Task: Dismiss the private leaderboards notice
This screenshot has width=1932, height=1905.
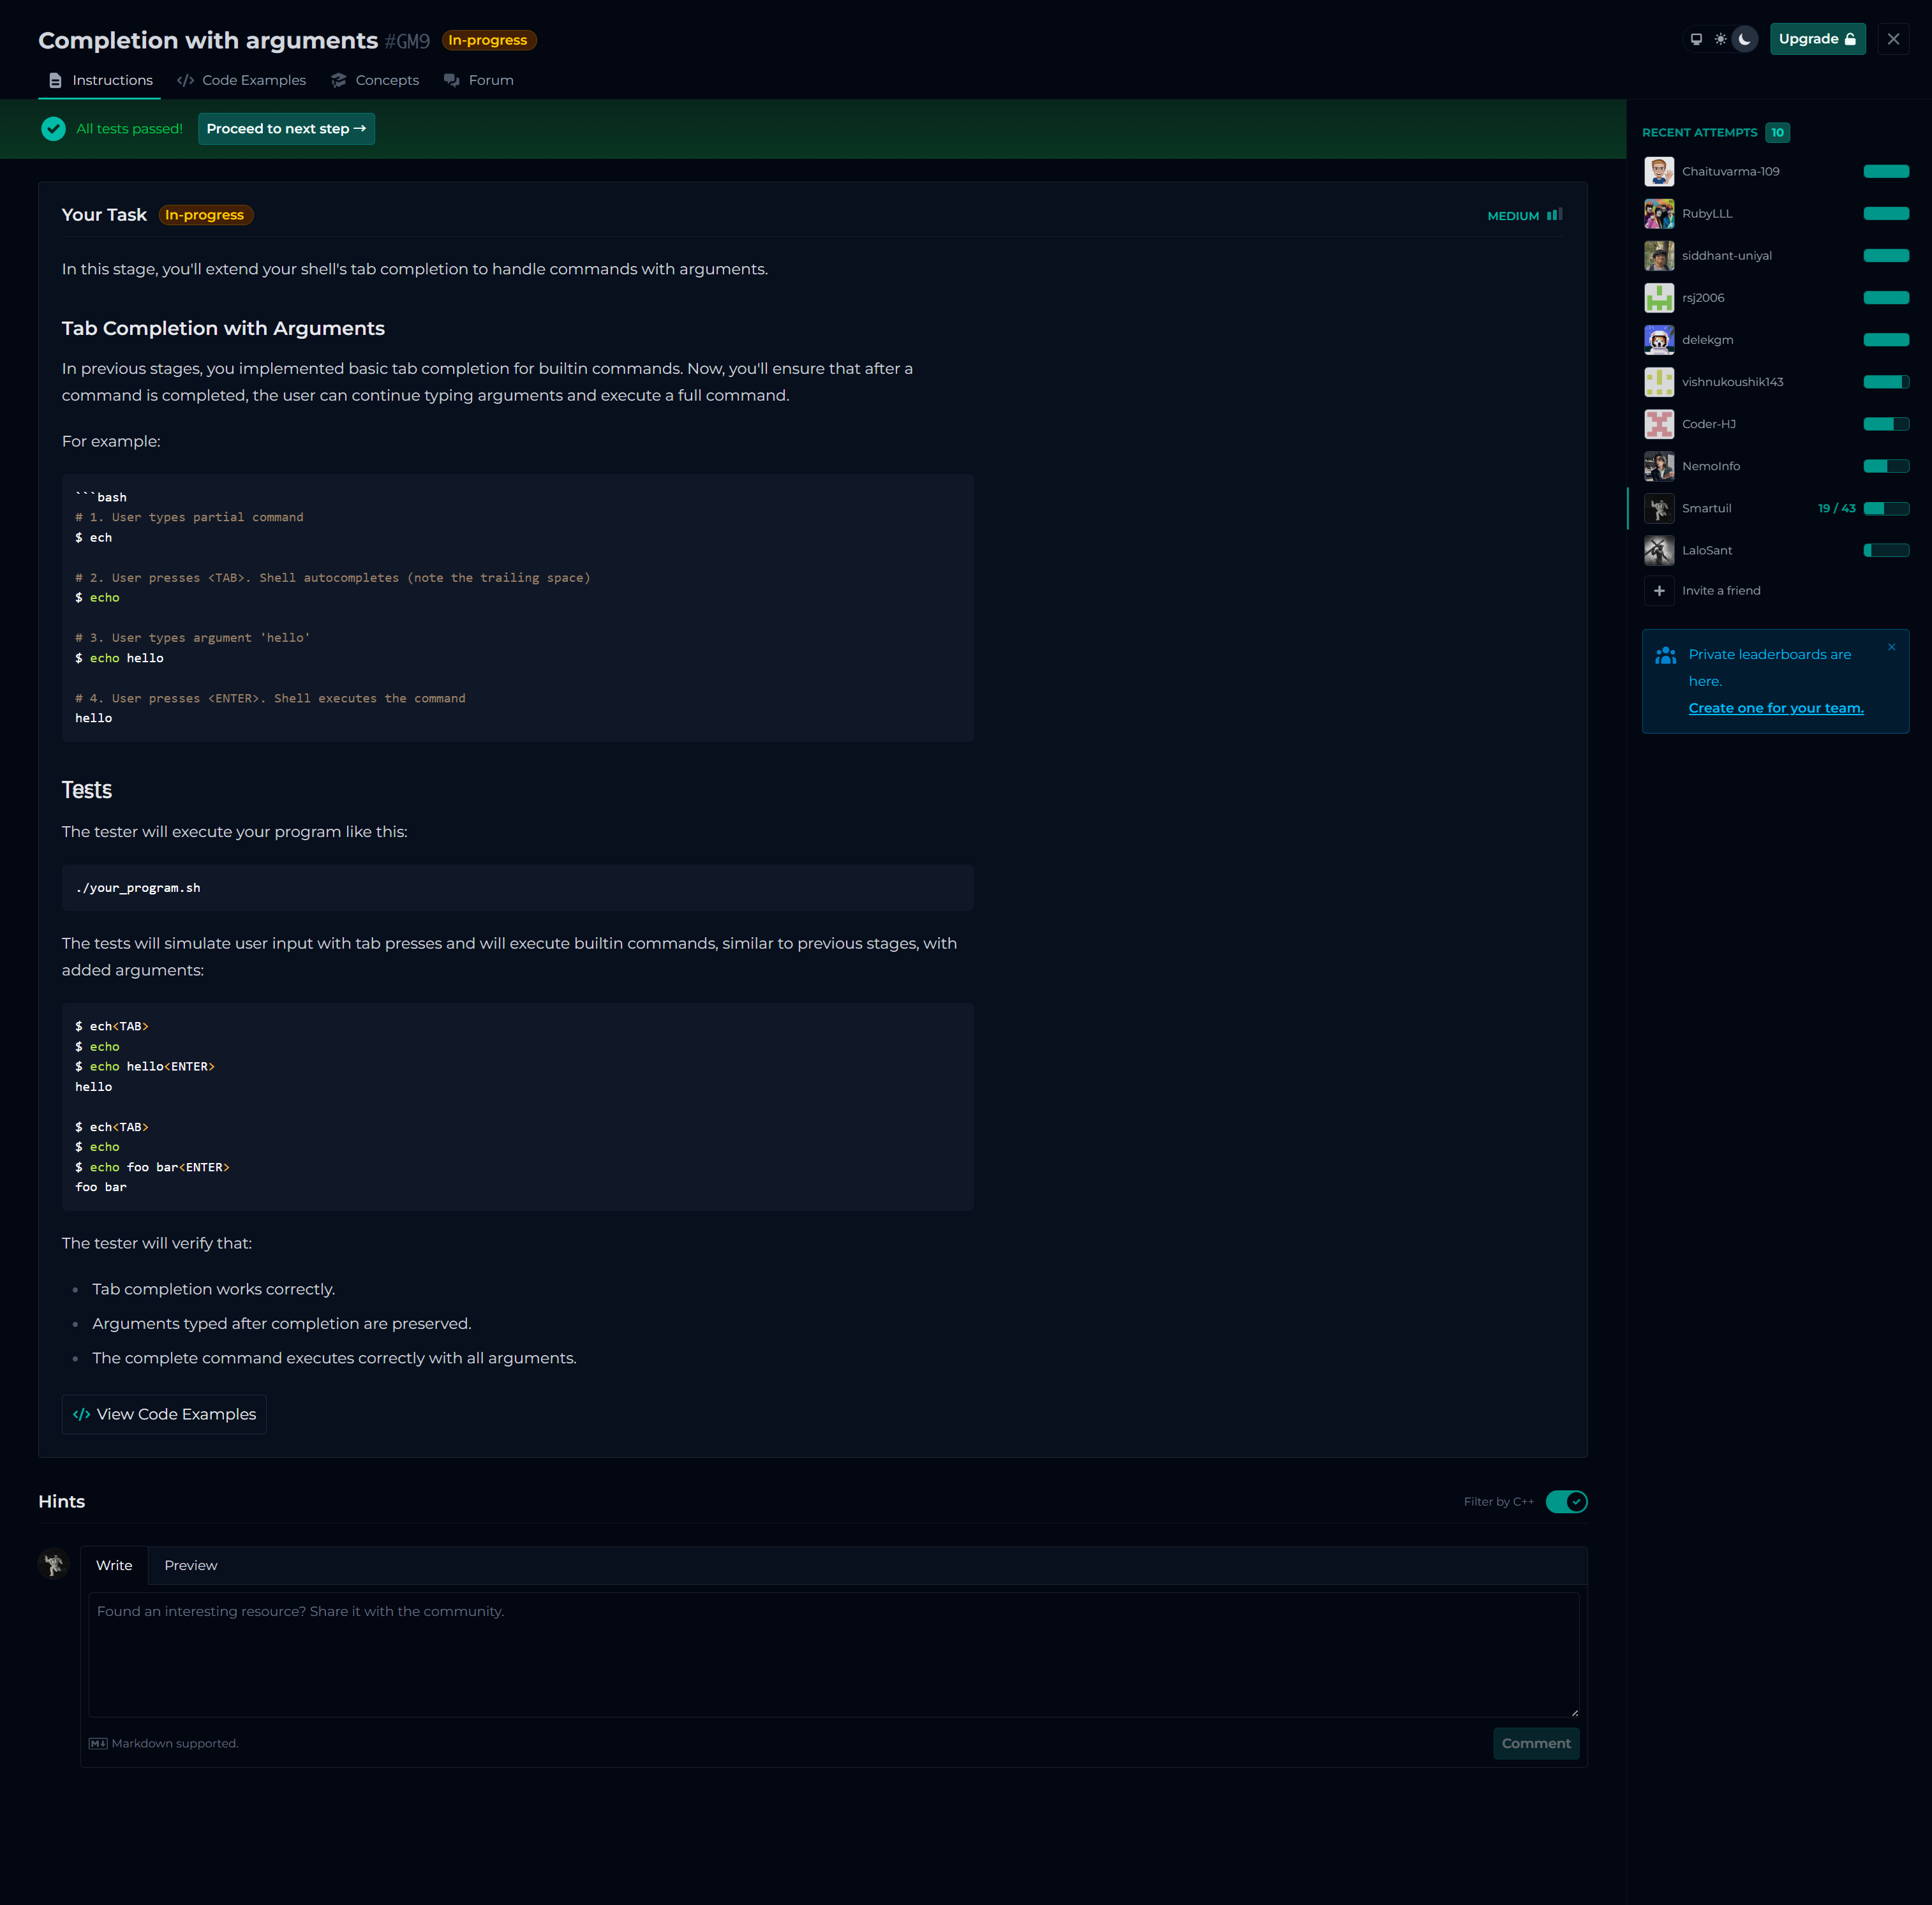Action: pos(1891,647)
